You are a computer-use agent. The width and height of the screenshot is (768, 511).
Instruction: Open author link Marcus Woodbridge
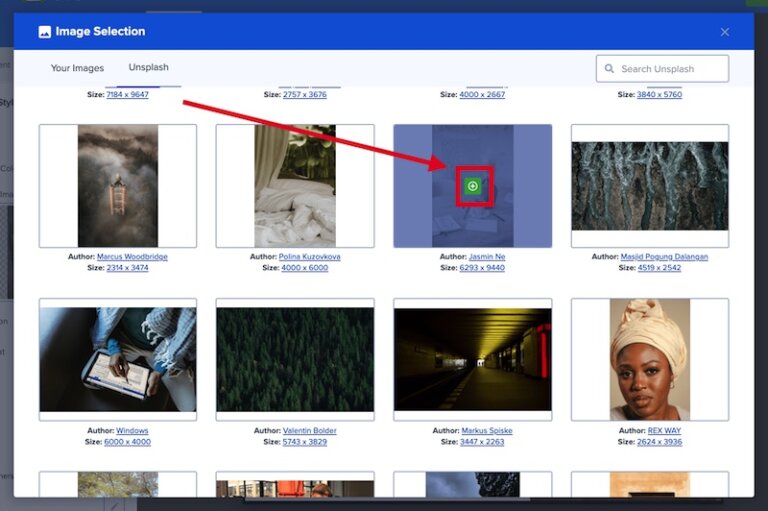pyautogui.click(x=132, y=257)
